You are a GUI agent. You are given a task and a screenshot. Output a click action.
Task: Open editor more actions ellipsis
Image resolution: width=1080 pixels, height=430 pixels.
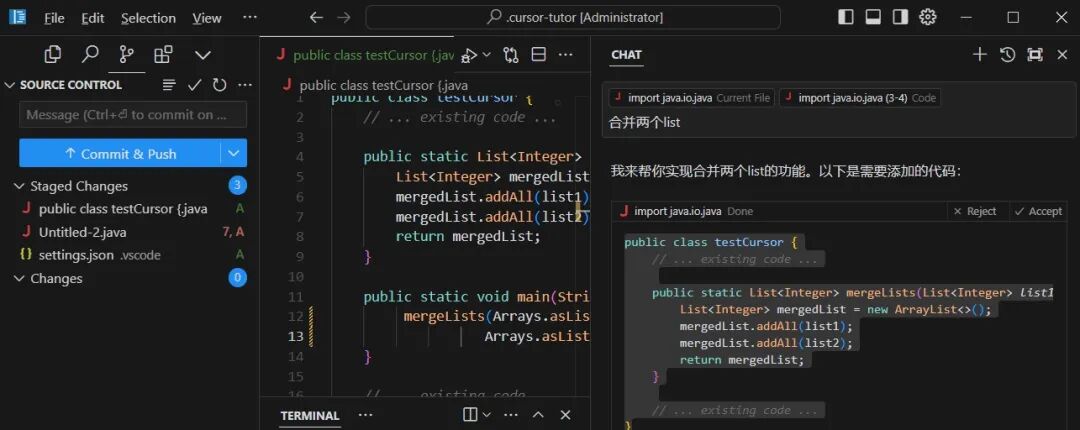565,55
